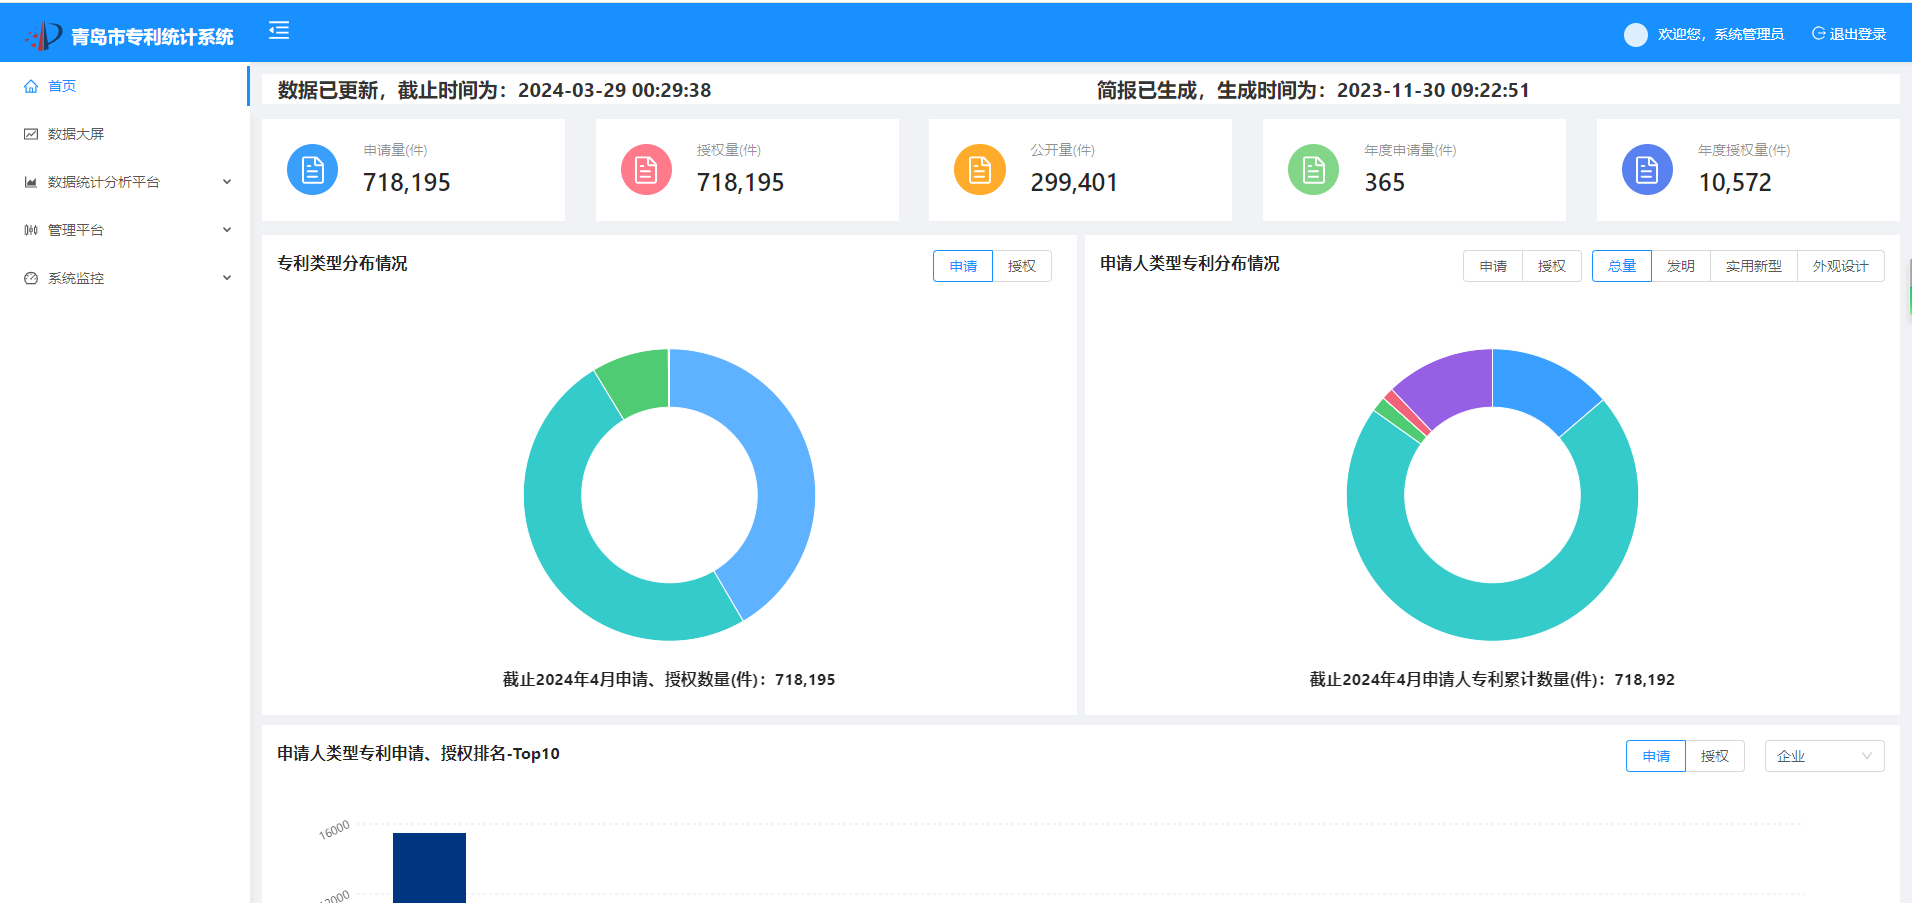Click the 申请量 value 718,195

[407, 182]
